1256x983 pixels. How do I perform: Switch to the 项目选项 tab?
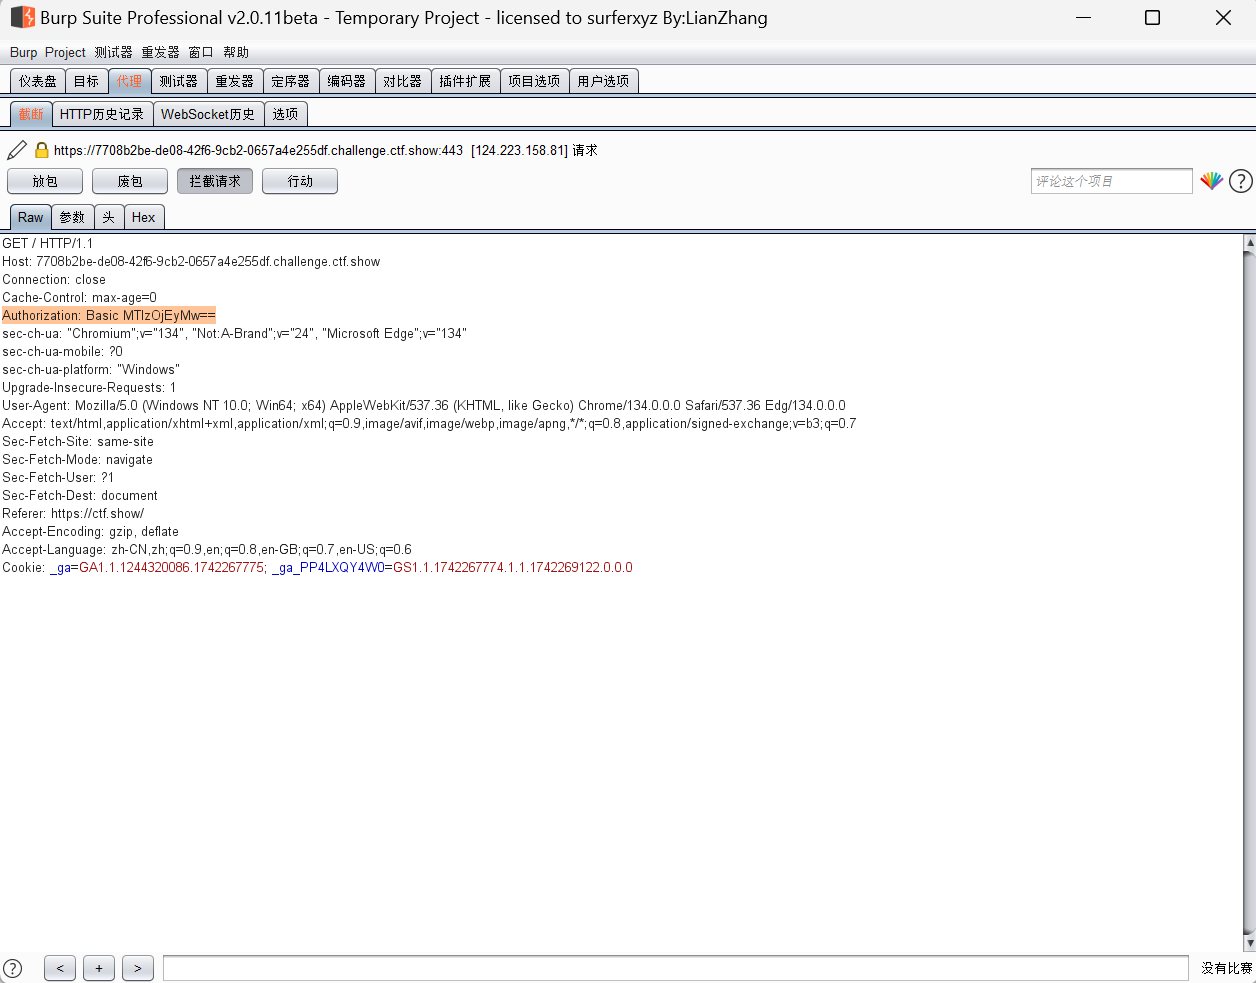534,81
